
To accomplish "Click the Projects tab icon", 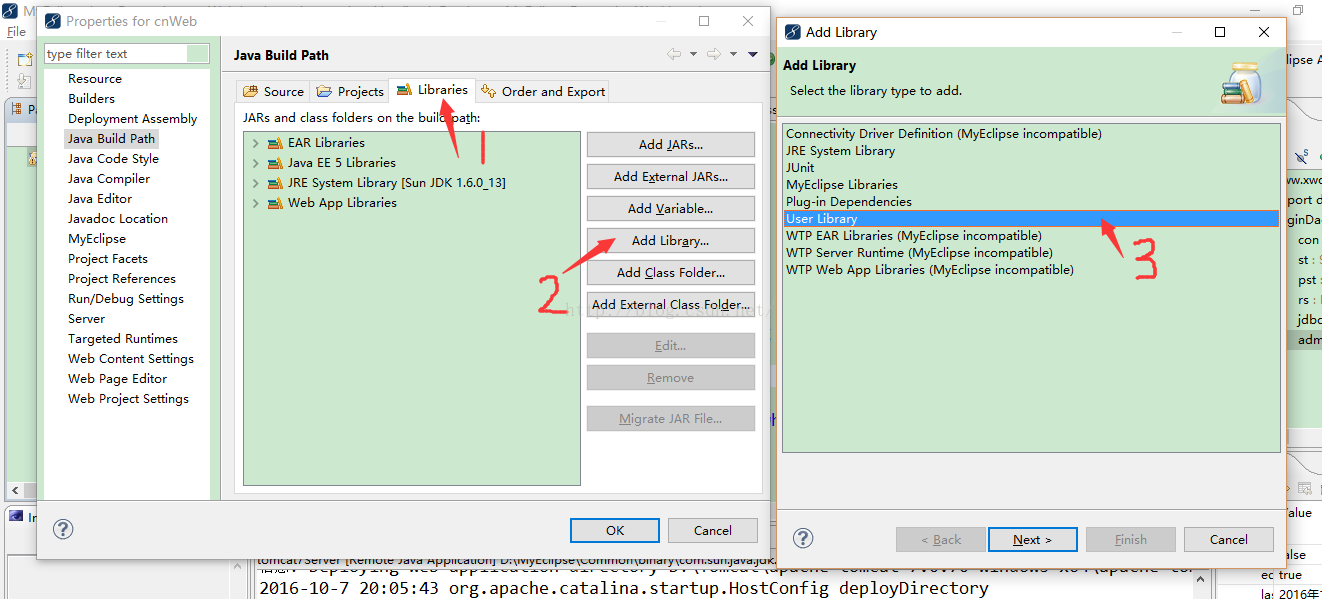I will (x=324, y=91).
